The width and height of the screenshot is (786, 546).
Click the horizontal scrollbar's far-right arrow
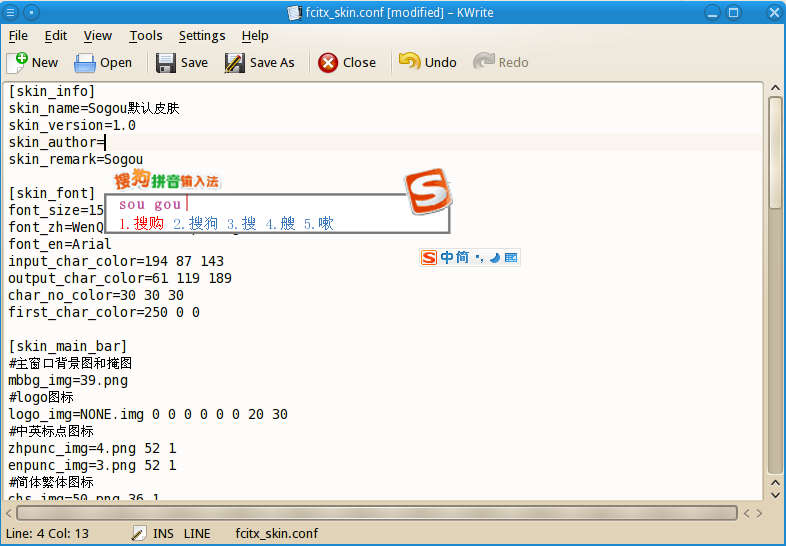pyautogui.click(x=759, y=513)
